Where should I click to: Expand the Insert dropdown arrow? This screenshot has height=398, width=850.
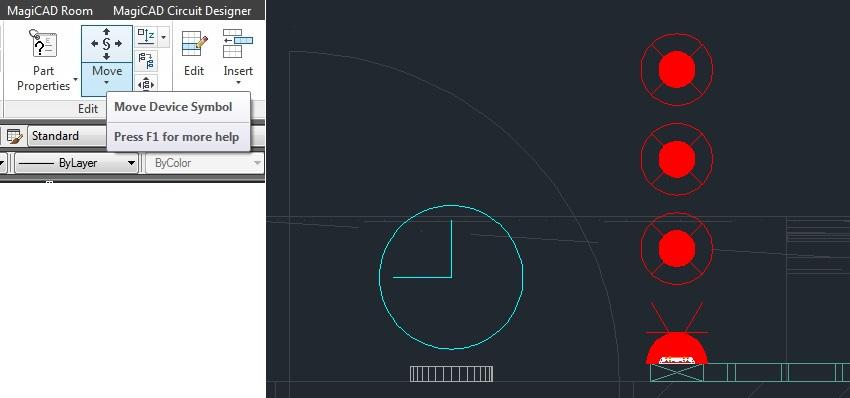238,83
